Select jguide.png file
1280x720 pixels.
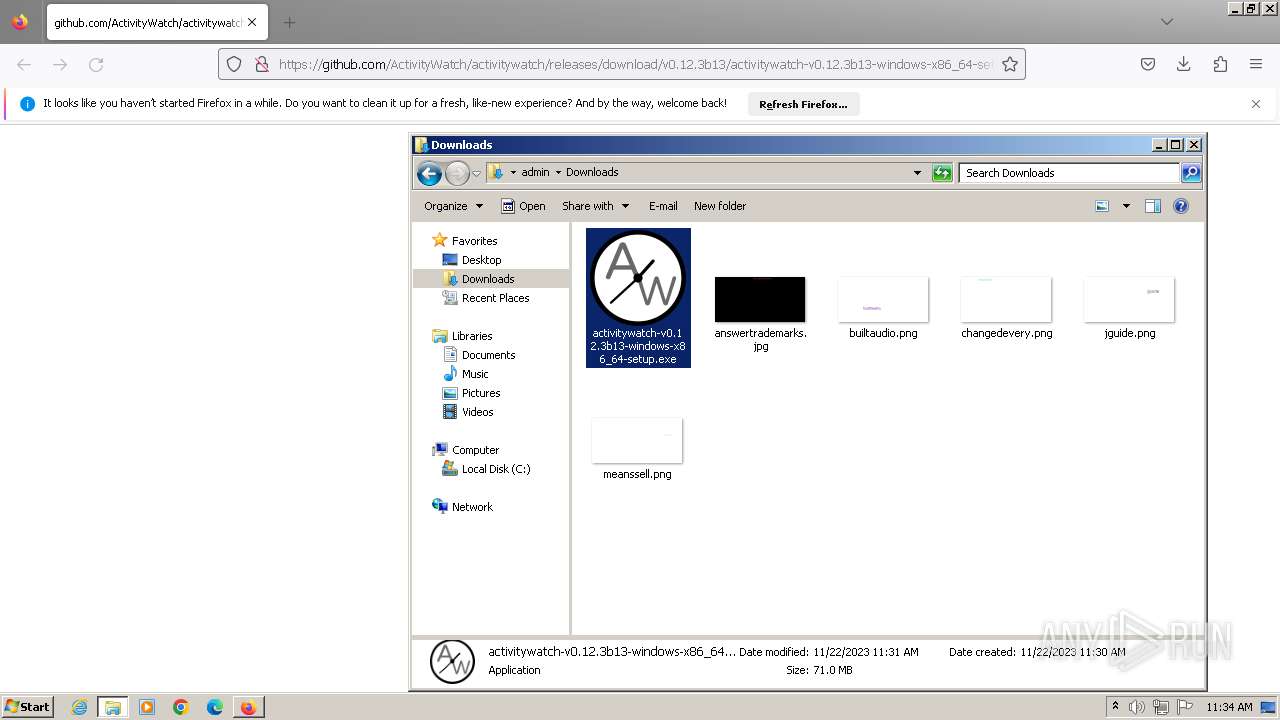(1129, 308)
